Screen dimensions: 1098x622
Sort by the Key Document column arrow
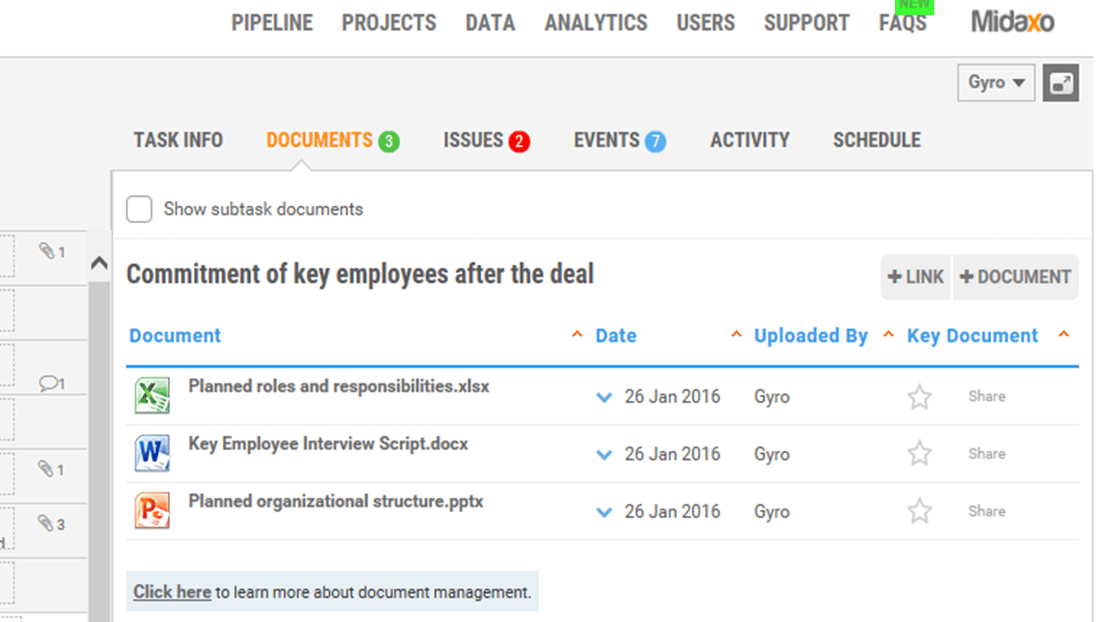click(1064, 334)
